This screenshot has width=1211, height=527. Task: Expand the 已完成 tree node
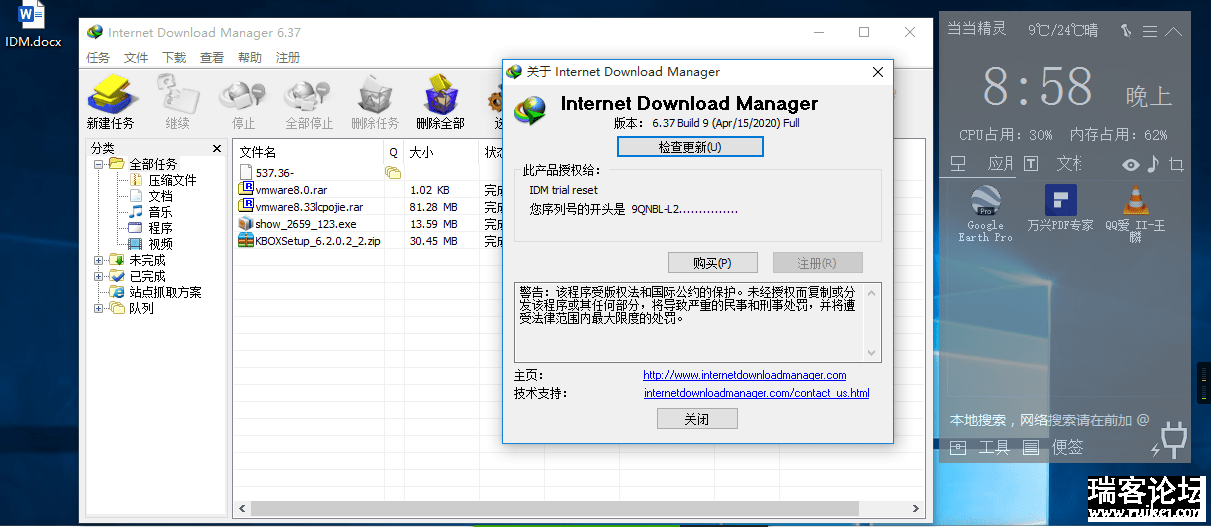(x=99, y=276)
